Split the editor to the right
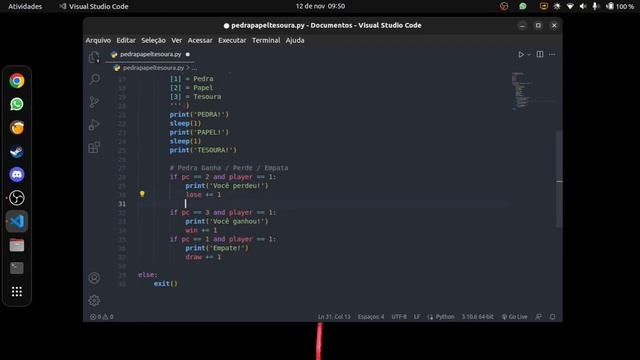The width and height of the screenshot is (640, 360). click(x=540, y=54)
